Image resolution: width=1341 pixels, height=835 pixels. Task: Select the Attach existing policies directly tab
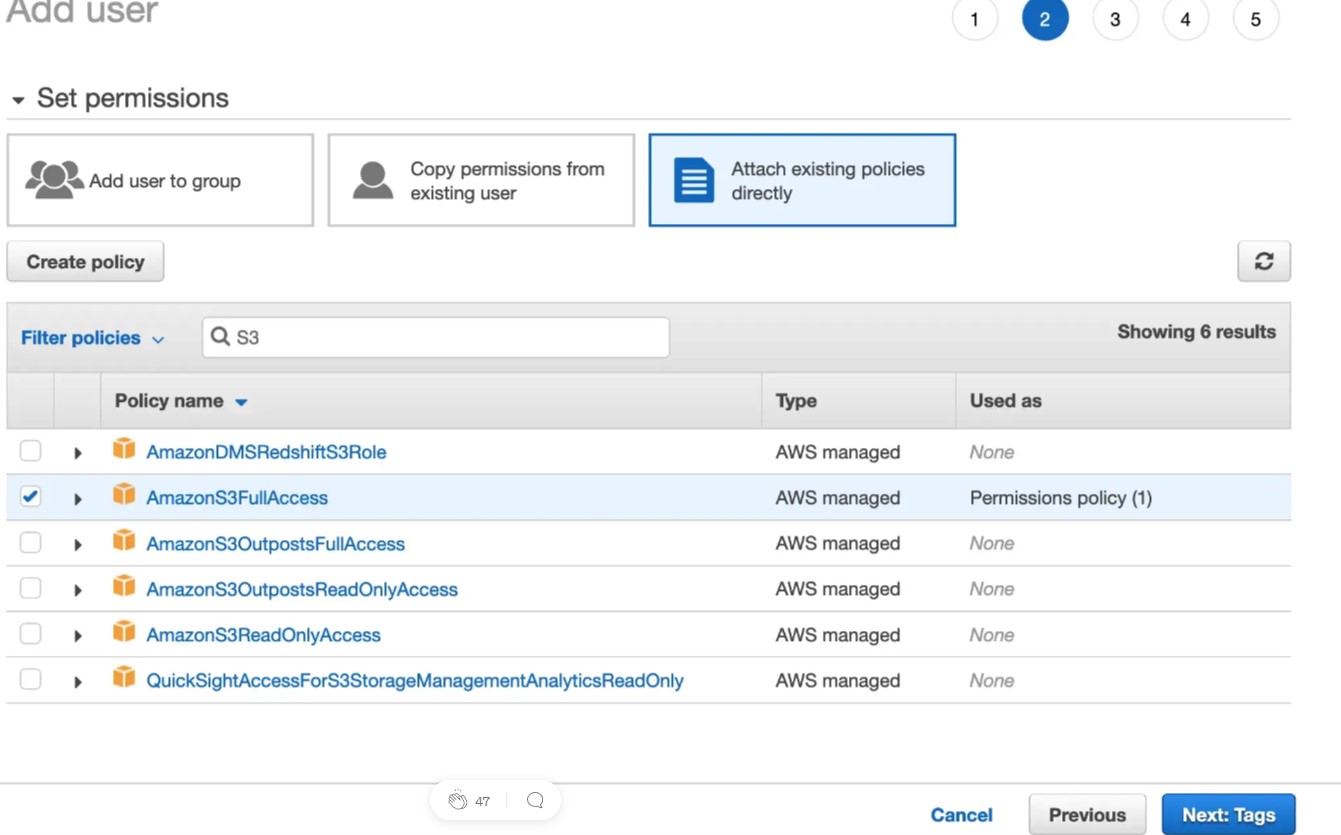pyautogui.click(x=802, y=180)
